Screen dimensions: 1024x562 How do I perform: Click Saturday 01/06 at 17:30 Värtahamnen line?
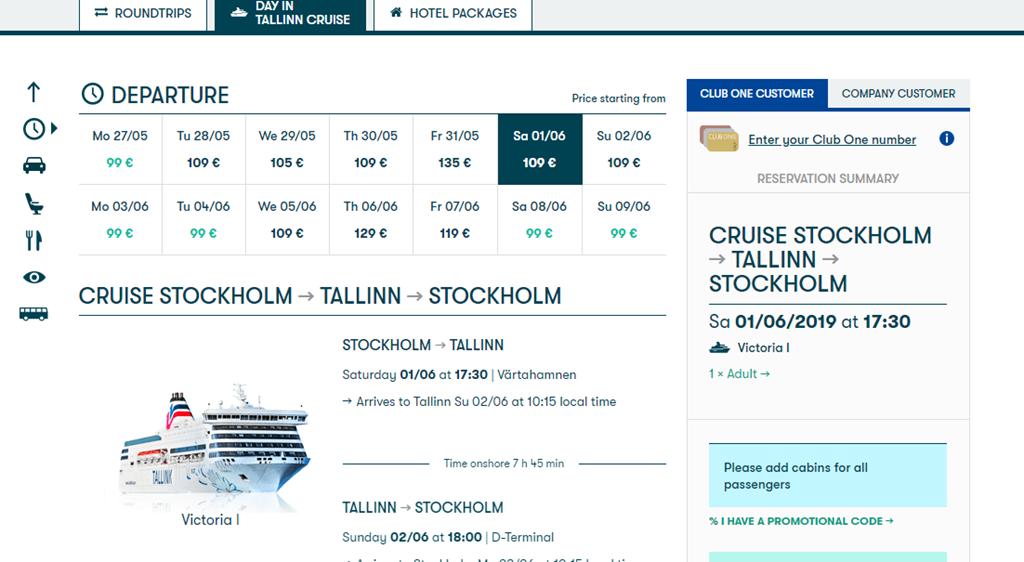click(459, 375)
